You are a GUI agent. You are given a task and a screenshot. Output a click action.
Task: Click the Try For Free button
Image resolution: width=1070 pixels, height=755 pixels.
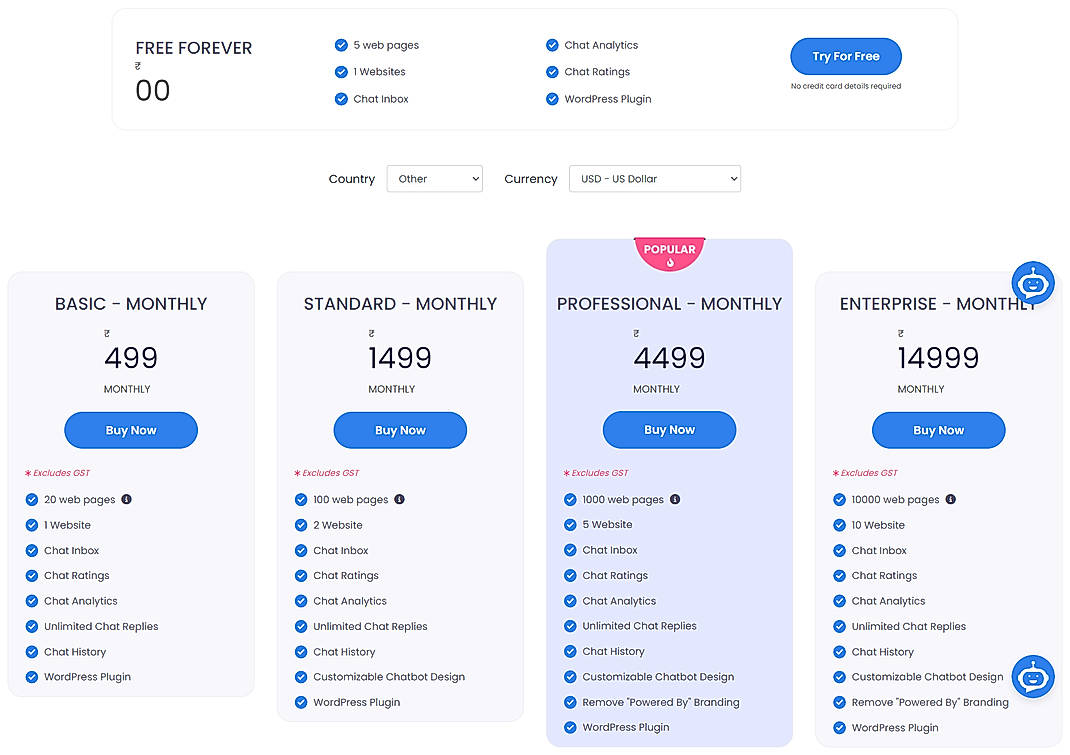(845, 56)
